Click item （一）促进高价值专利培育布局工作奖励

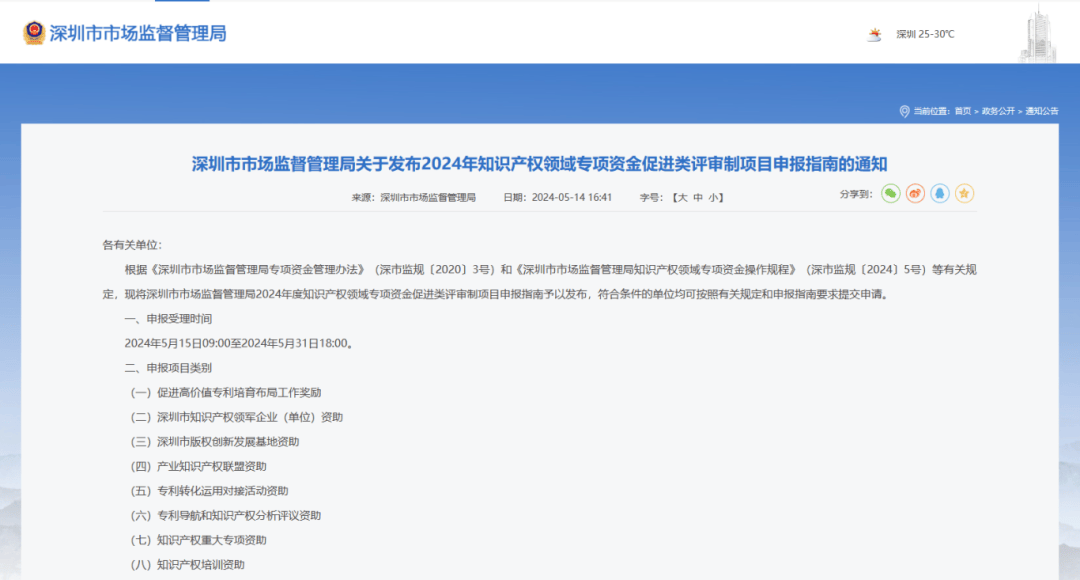click(x=226, y=393)
